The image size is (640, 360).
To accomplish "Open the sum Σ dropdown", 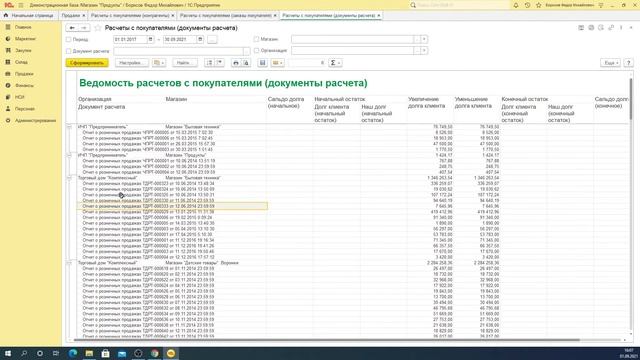I will pyautogui.click(x=336, y=63).
